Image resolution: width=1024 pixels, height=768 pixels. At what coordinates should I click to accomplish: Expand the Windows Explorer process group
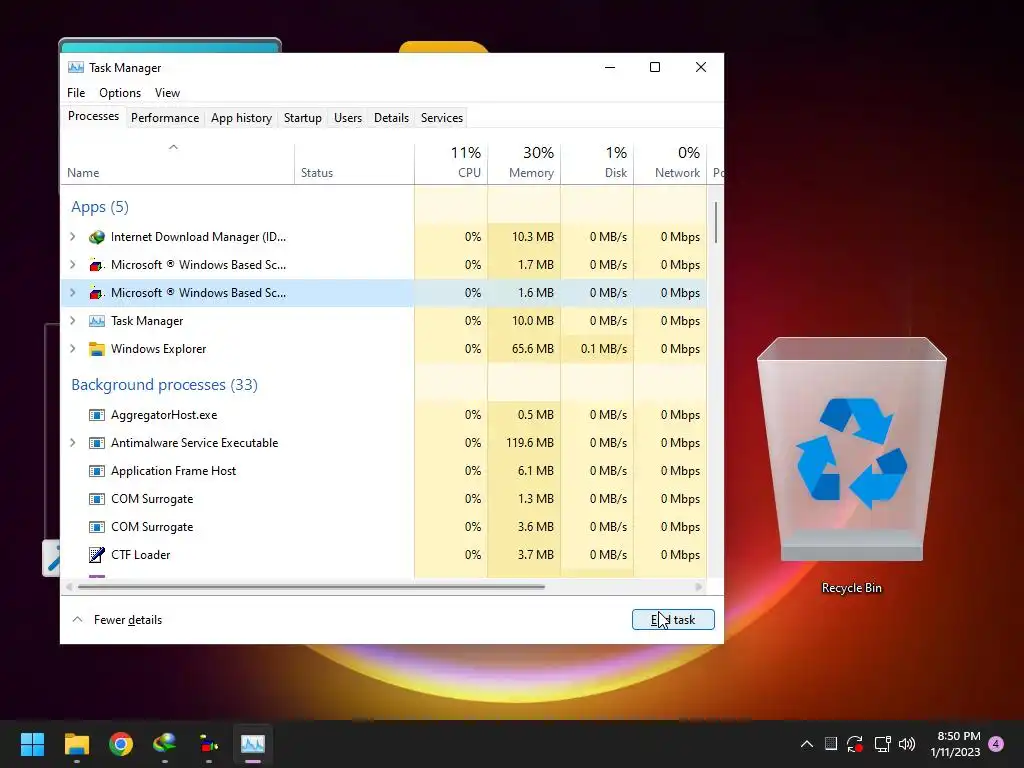(73, 349)
